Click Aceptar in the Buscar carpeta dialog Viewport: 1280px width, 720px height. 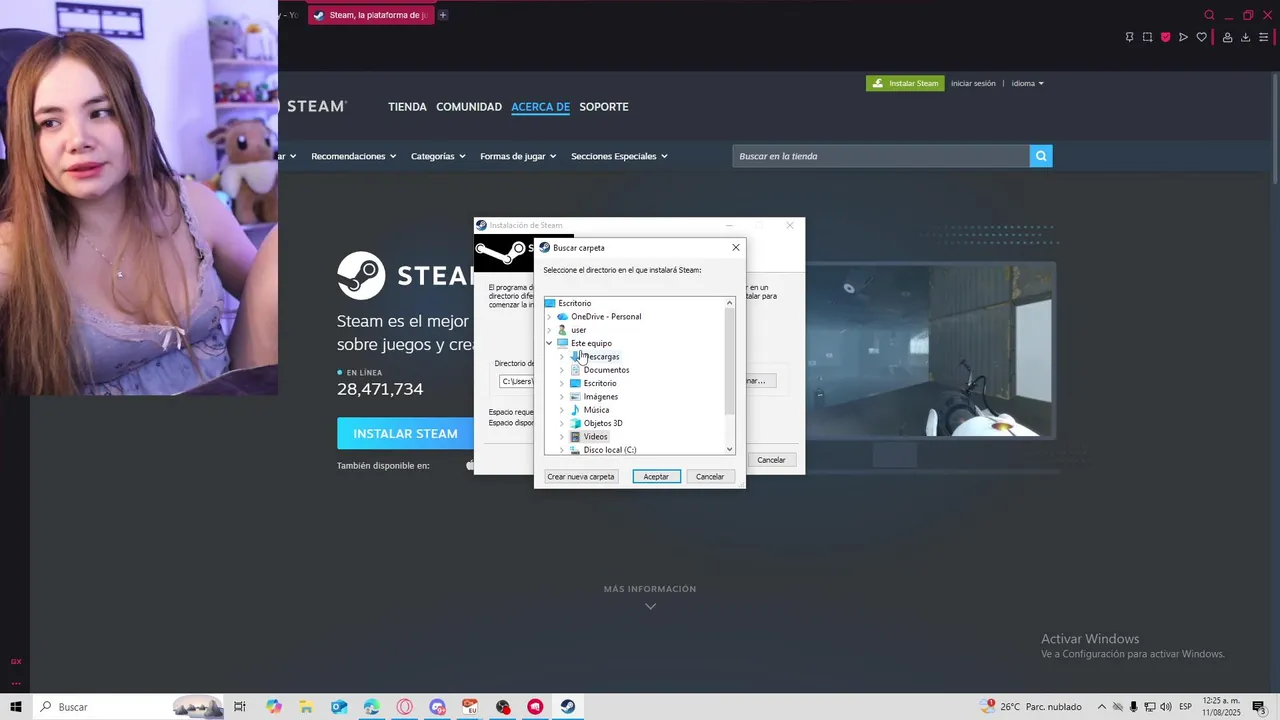click(656, 477)
